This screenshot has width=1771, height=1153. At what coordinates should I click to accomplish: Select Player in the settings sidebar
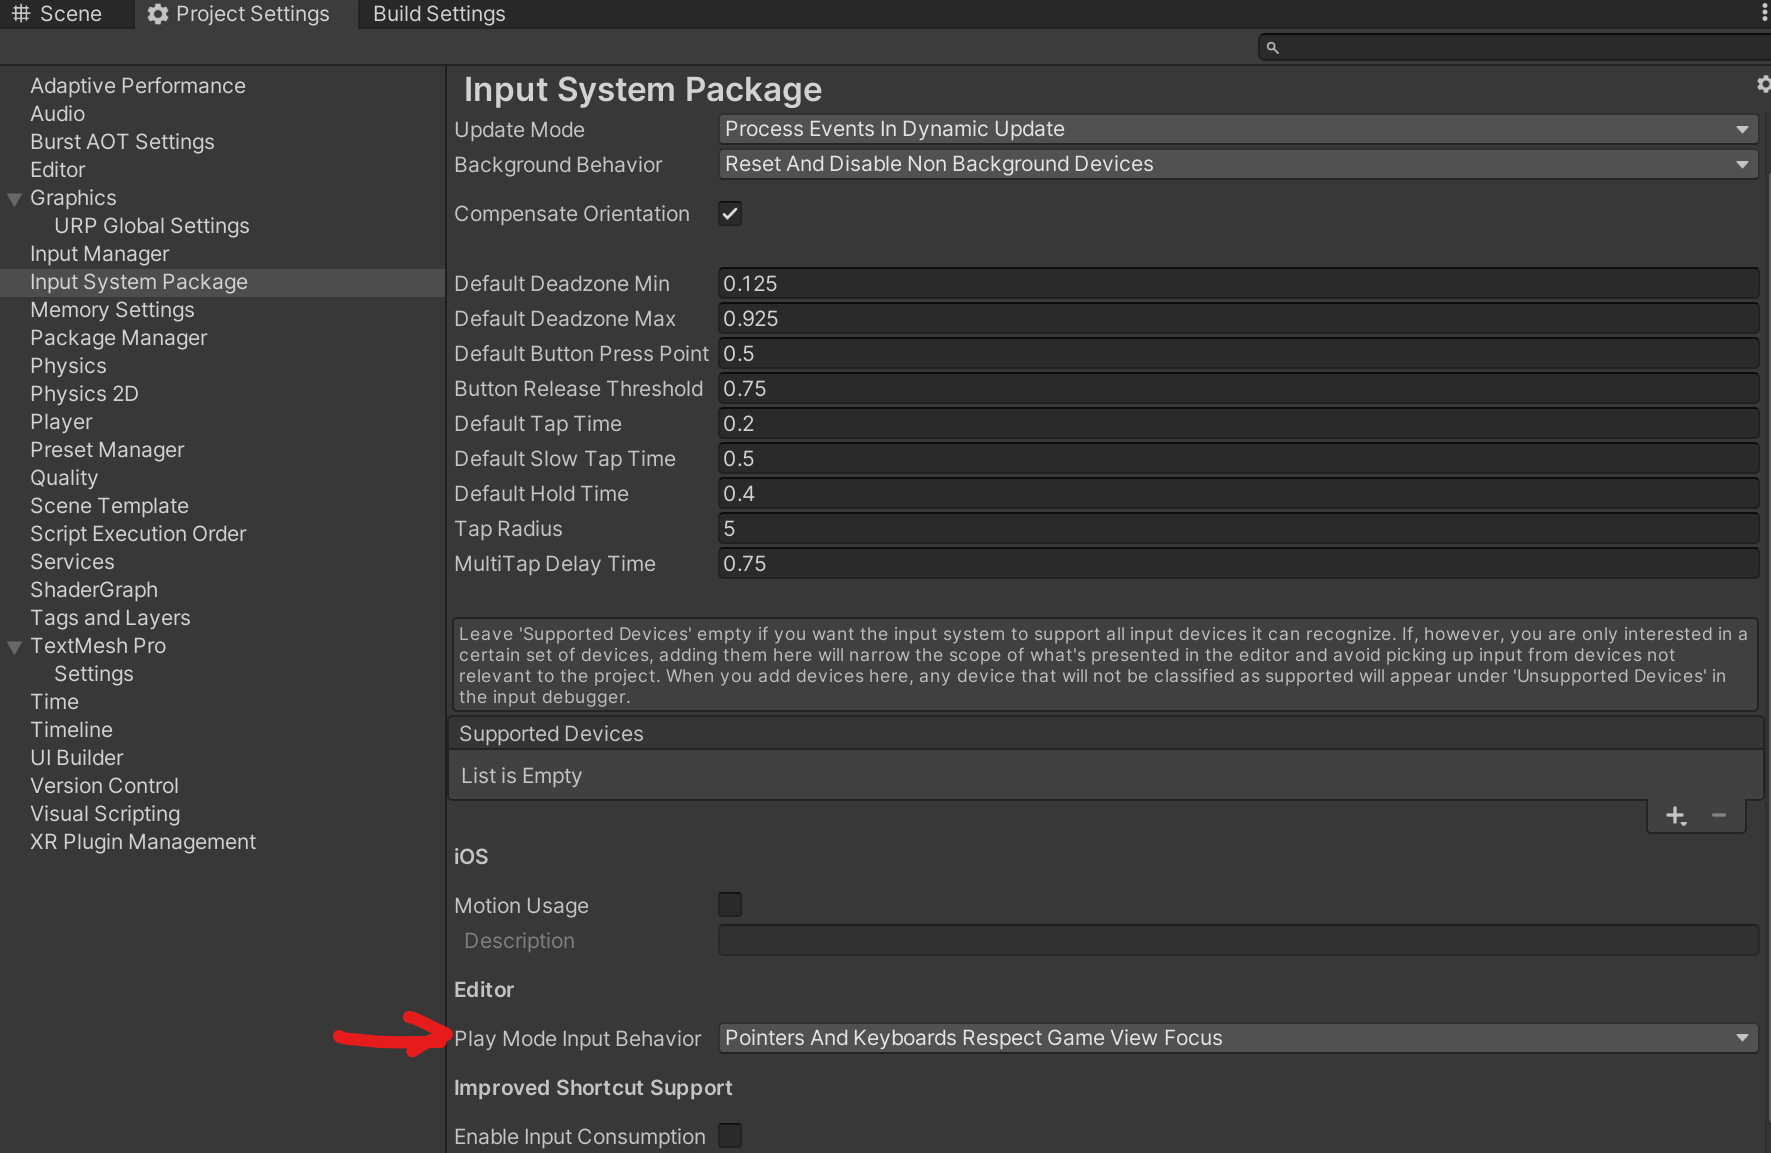coord(61,422)
